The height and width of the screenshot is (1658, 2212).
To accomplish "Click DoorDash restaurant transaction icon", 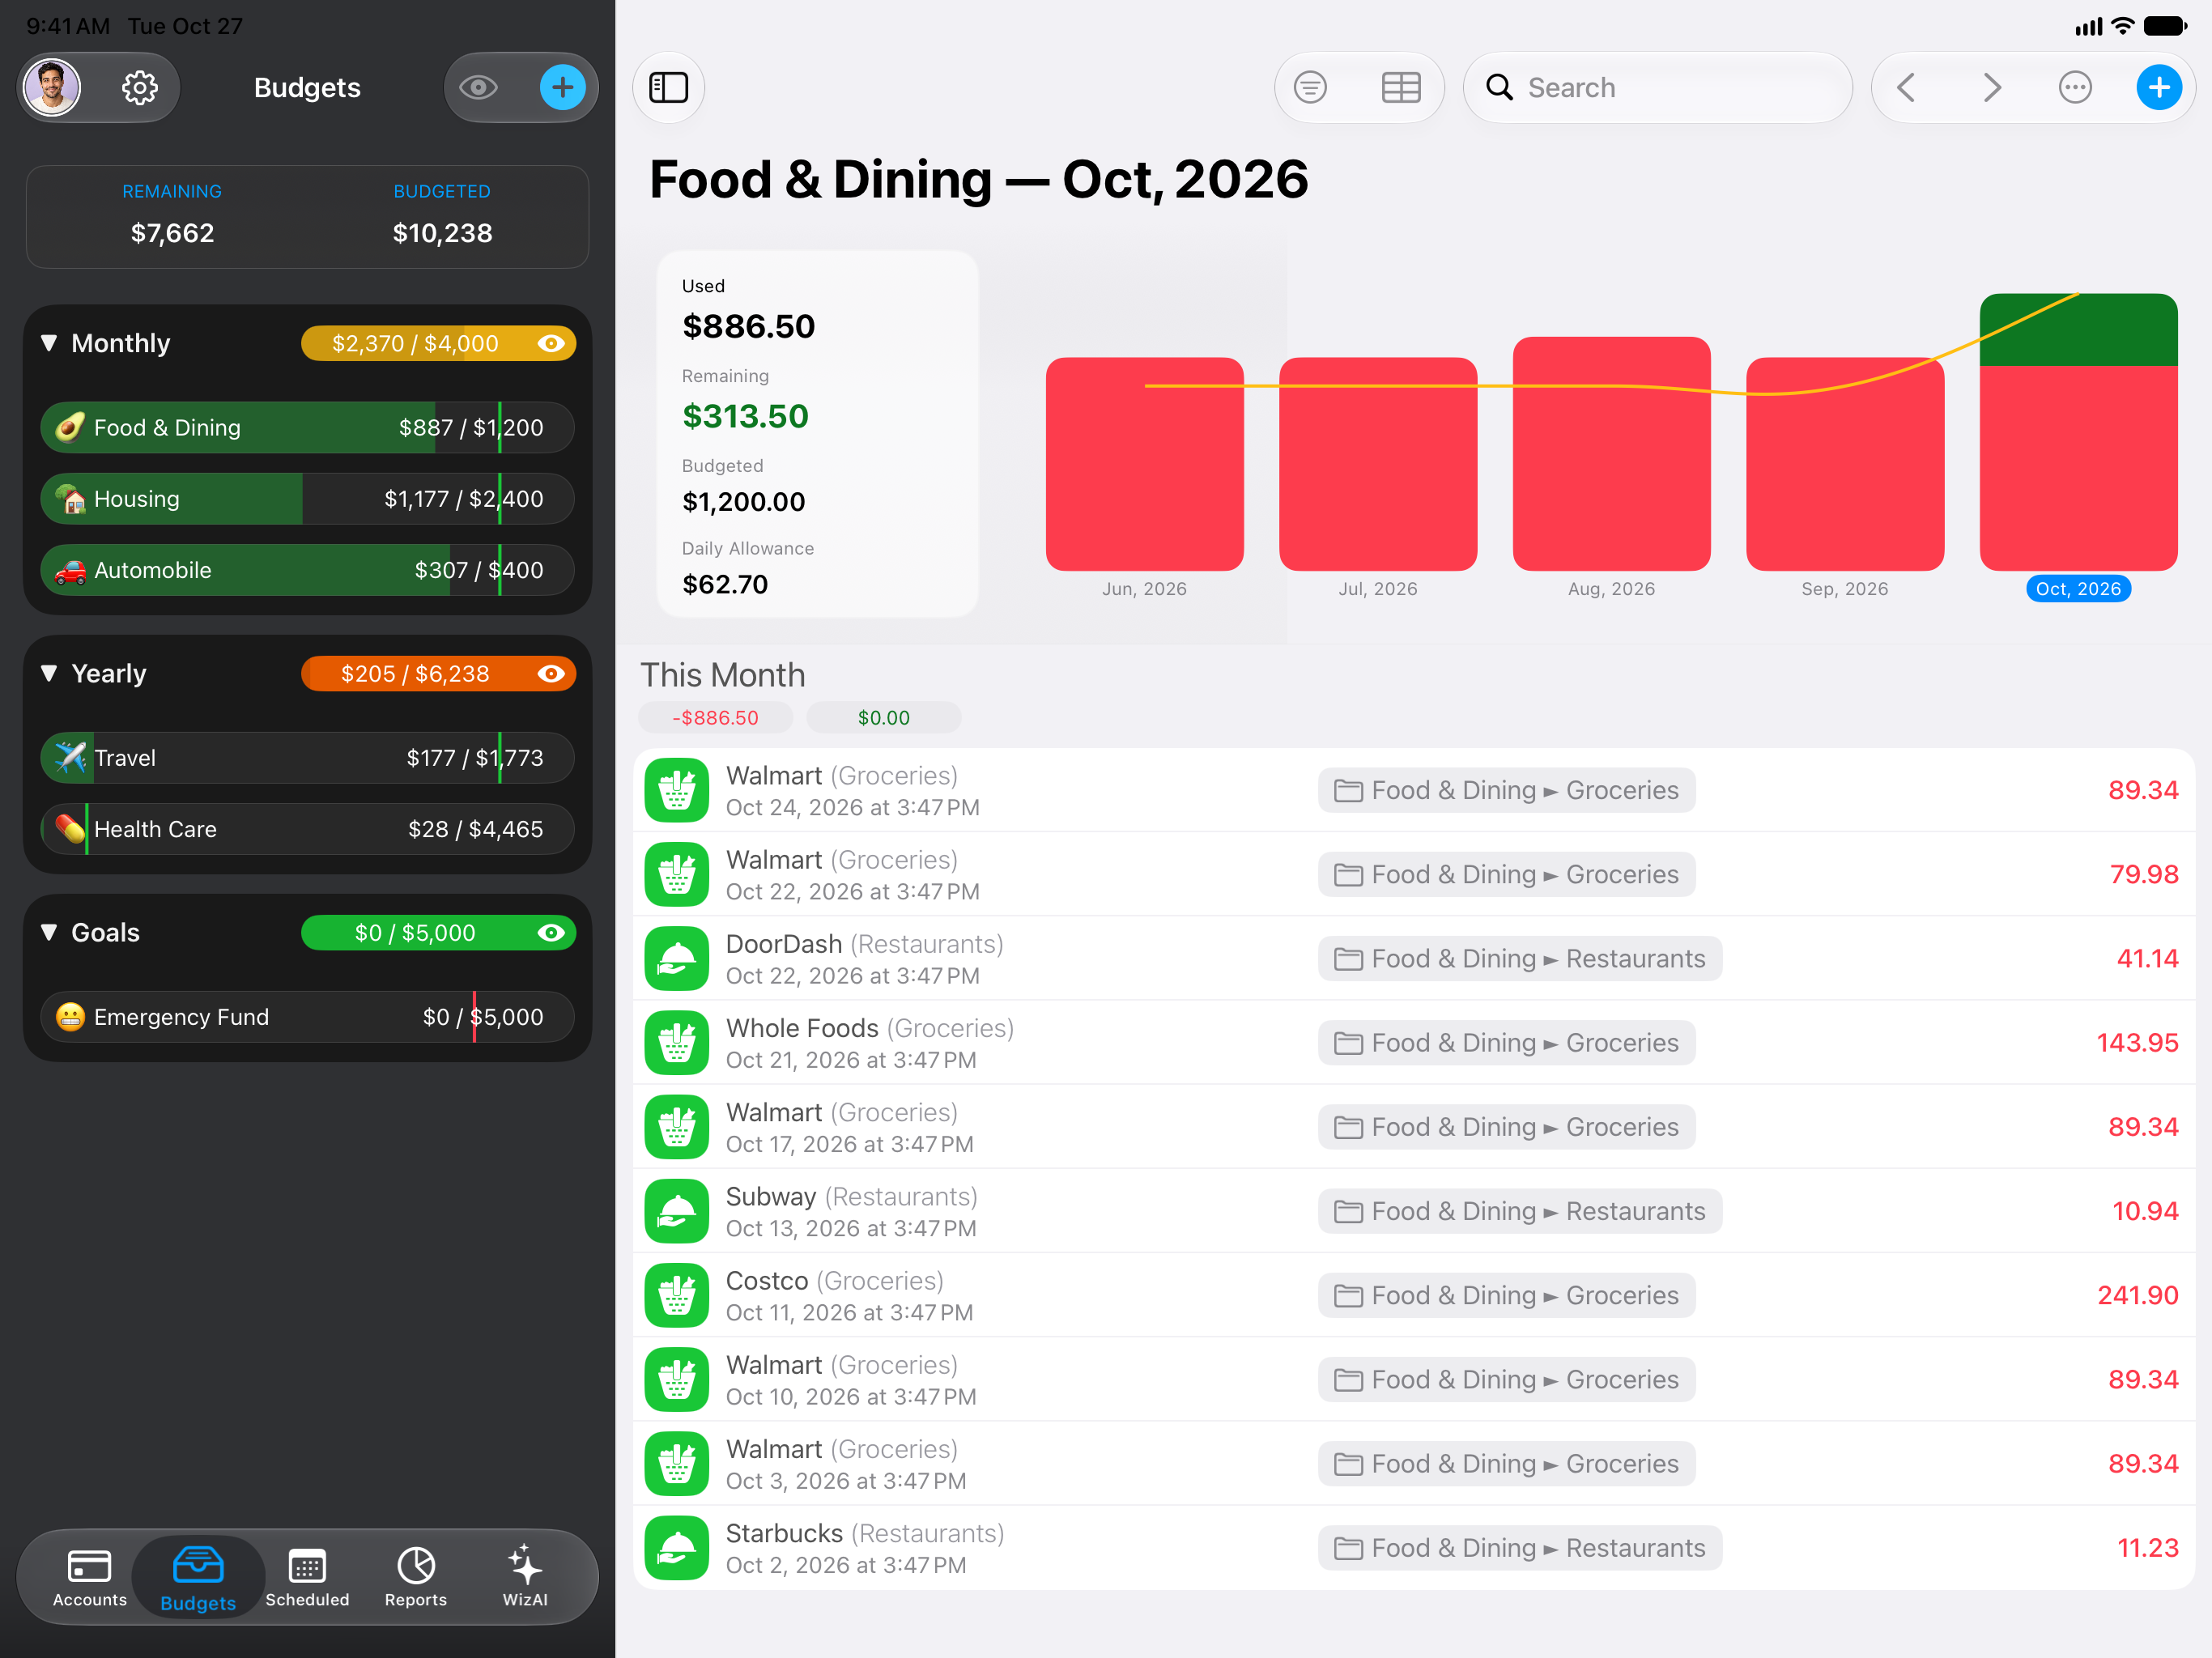I will point(677,959).
